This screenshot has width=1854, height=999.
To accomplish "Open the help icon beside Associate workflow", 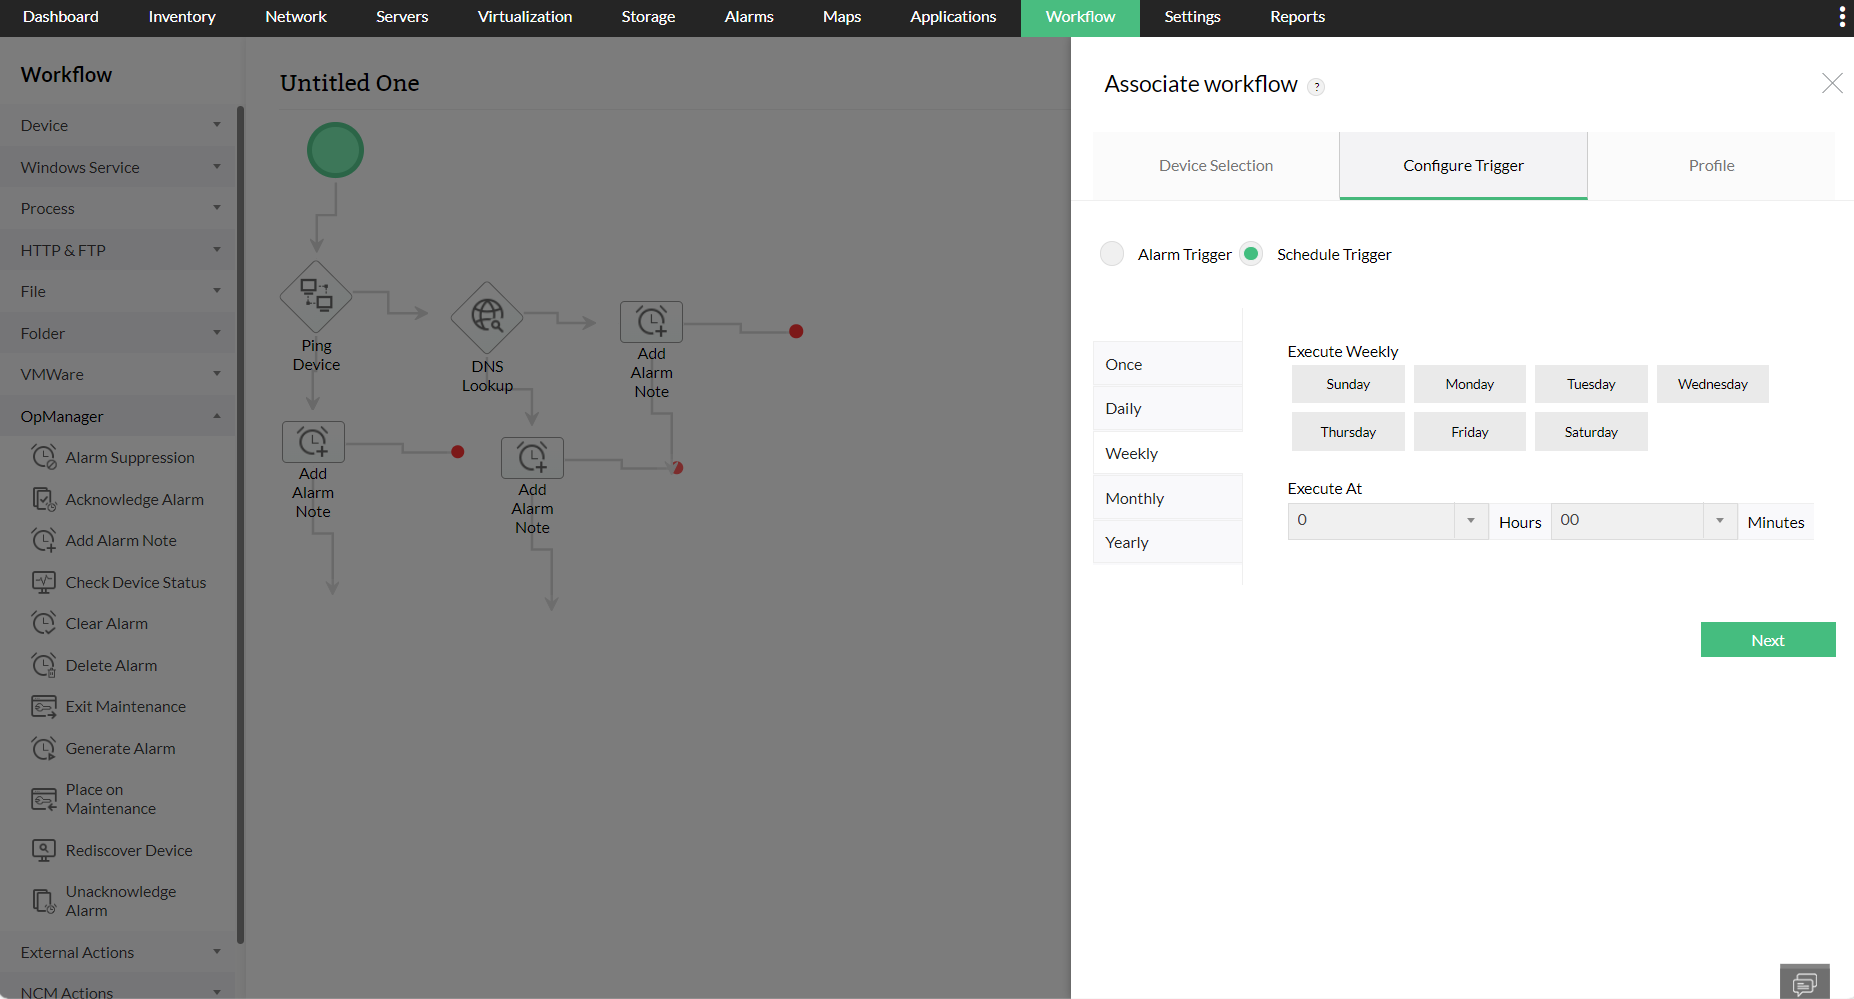I will pos(1317,86).
